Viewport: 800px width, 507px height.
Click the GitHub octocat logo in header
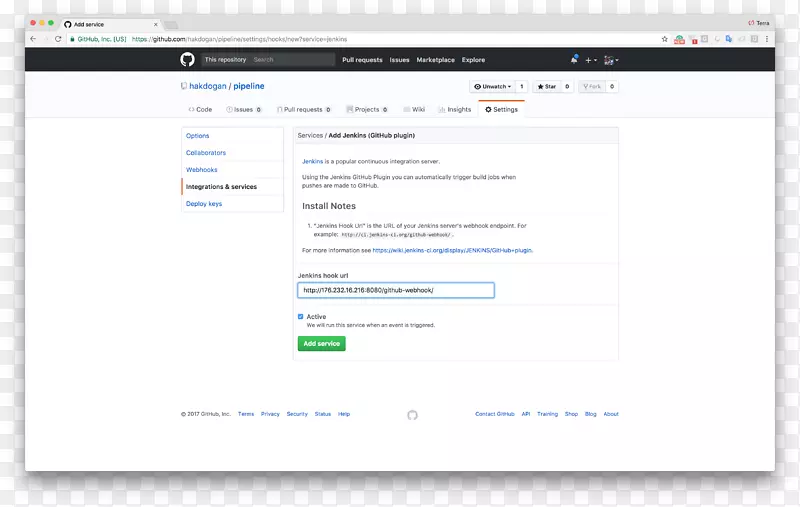click(x=187, y=60)
